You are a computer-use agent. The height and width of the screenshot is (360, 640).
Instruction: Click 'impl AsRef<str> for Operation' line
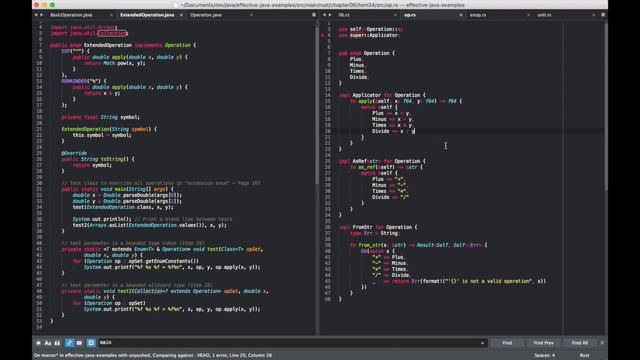382,161
